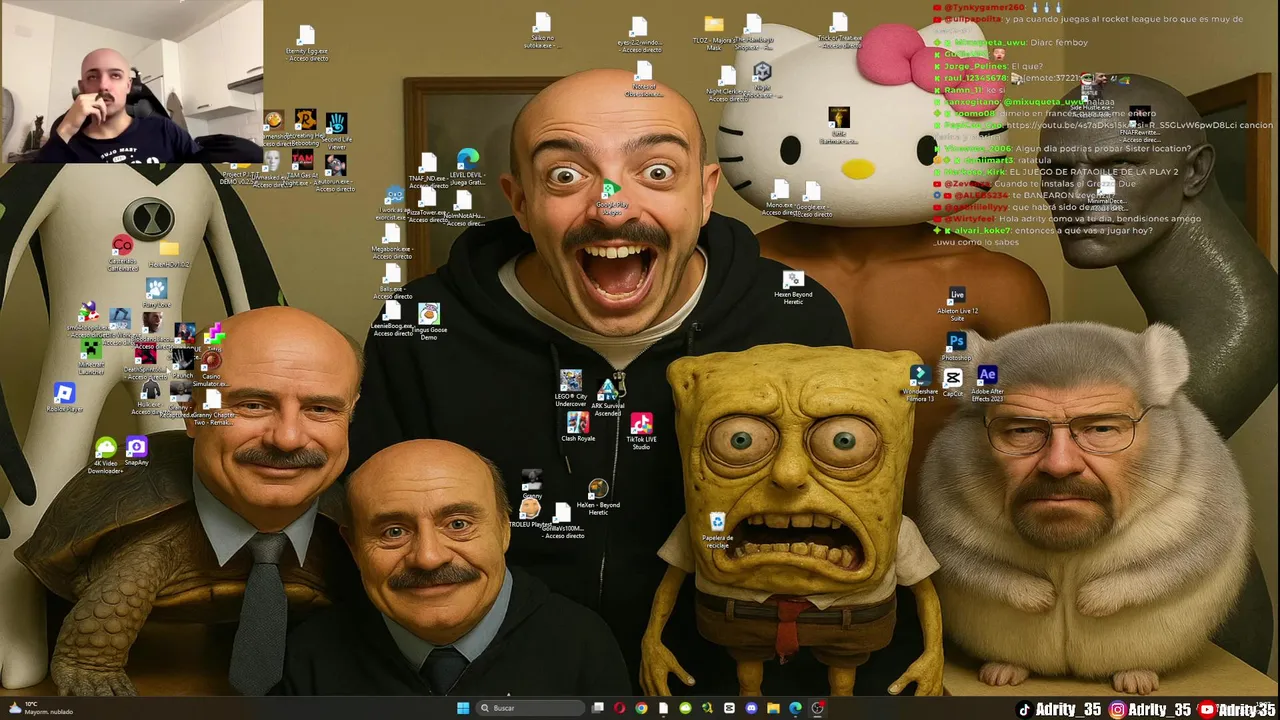Open the Photoshop desktop shortcut
Image resolution: width=1280 pixels, height=720 pixels.
click(x=957, y=346)
